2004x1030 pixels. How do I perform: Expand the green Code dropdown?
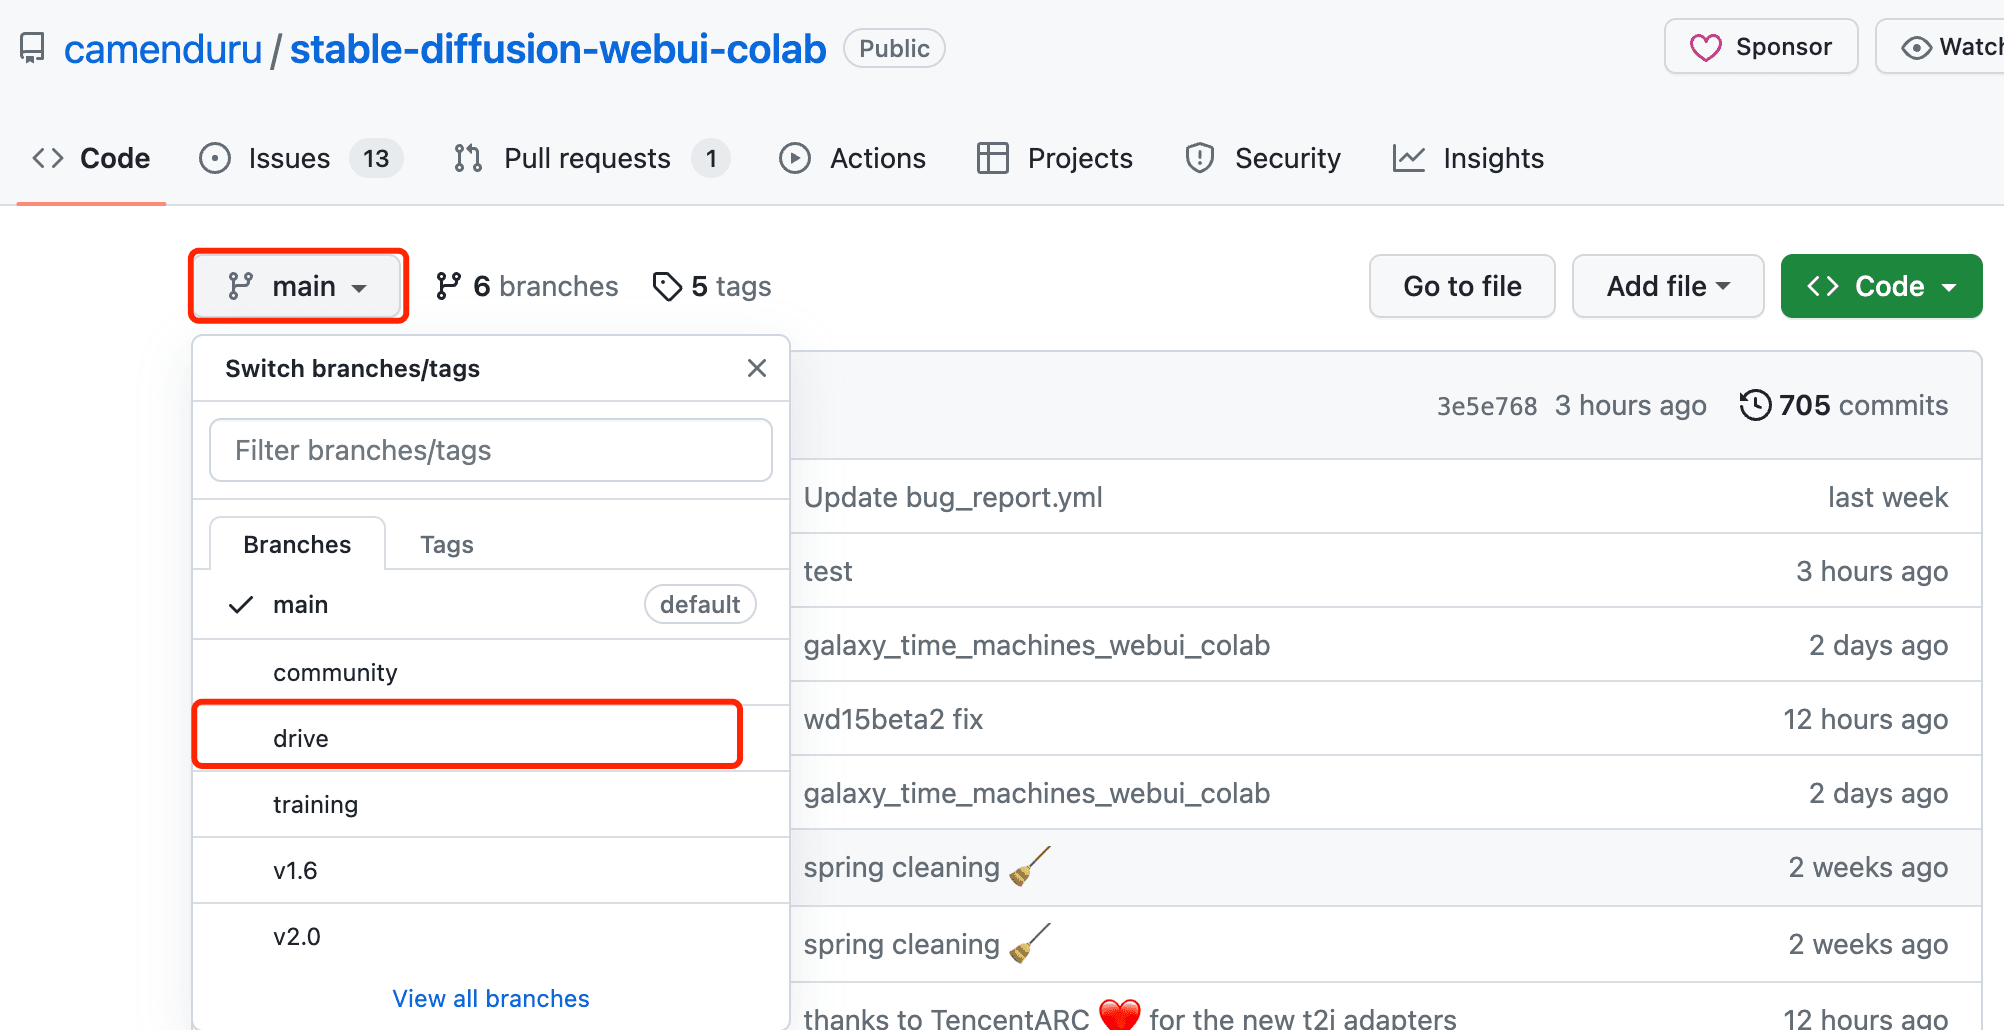pos(1881,286)
